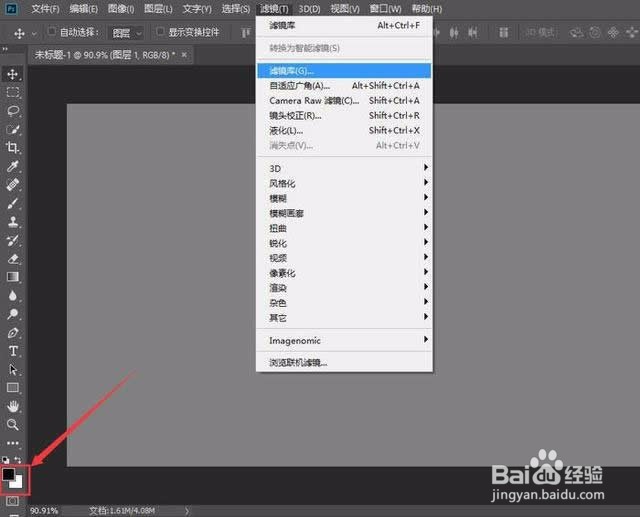
Task: Select the Lasso tool
Action: 13,111
